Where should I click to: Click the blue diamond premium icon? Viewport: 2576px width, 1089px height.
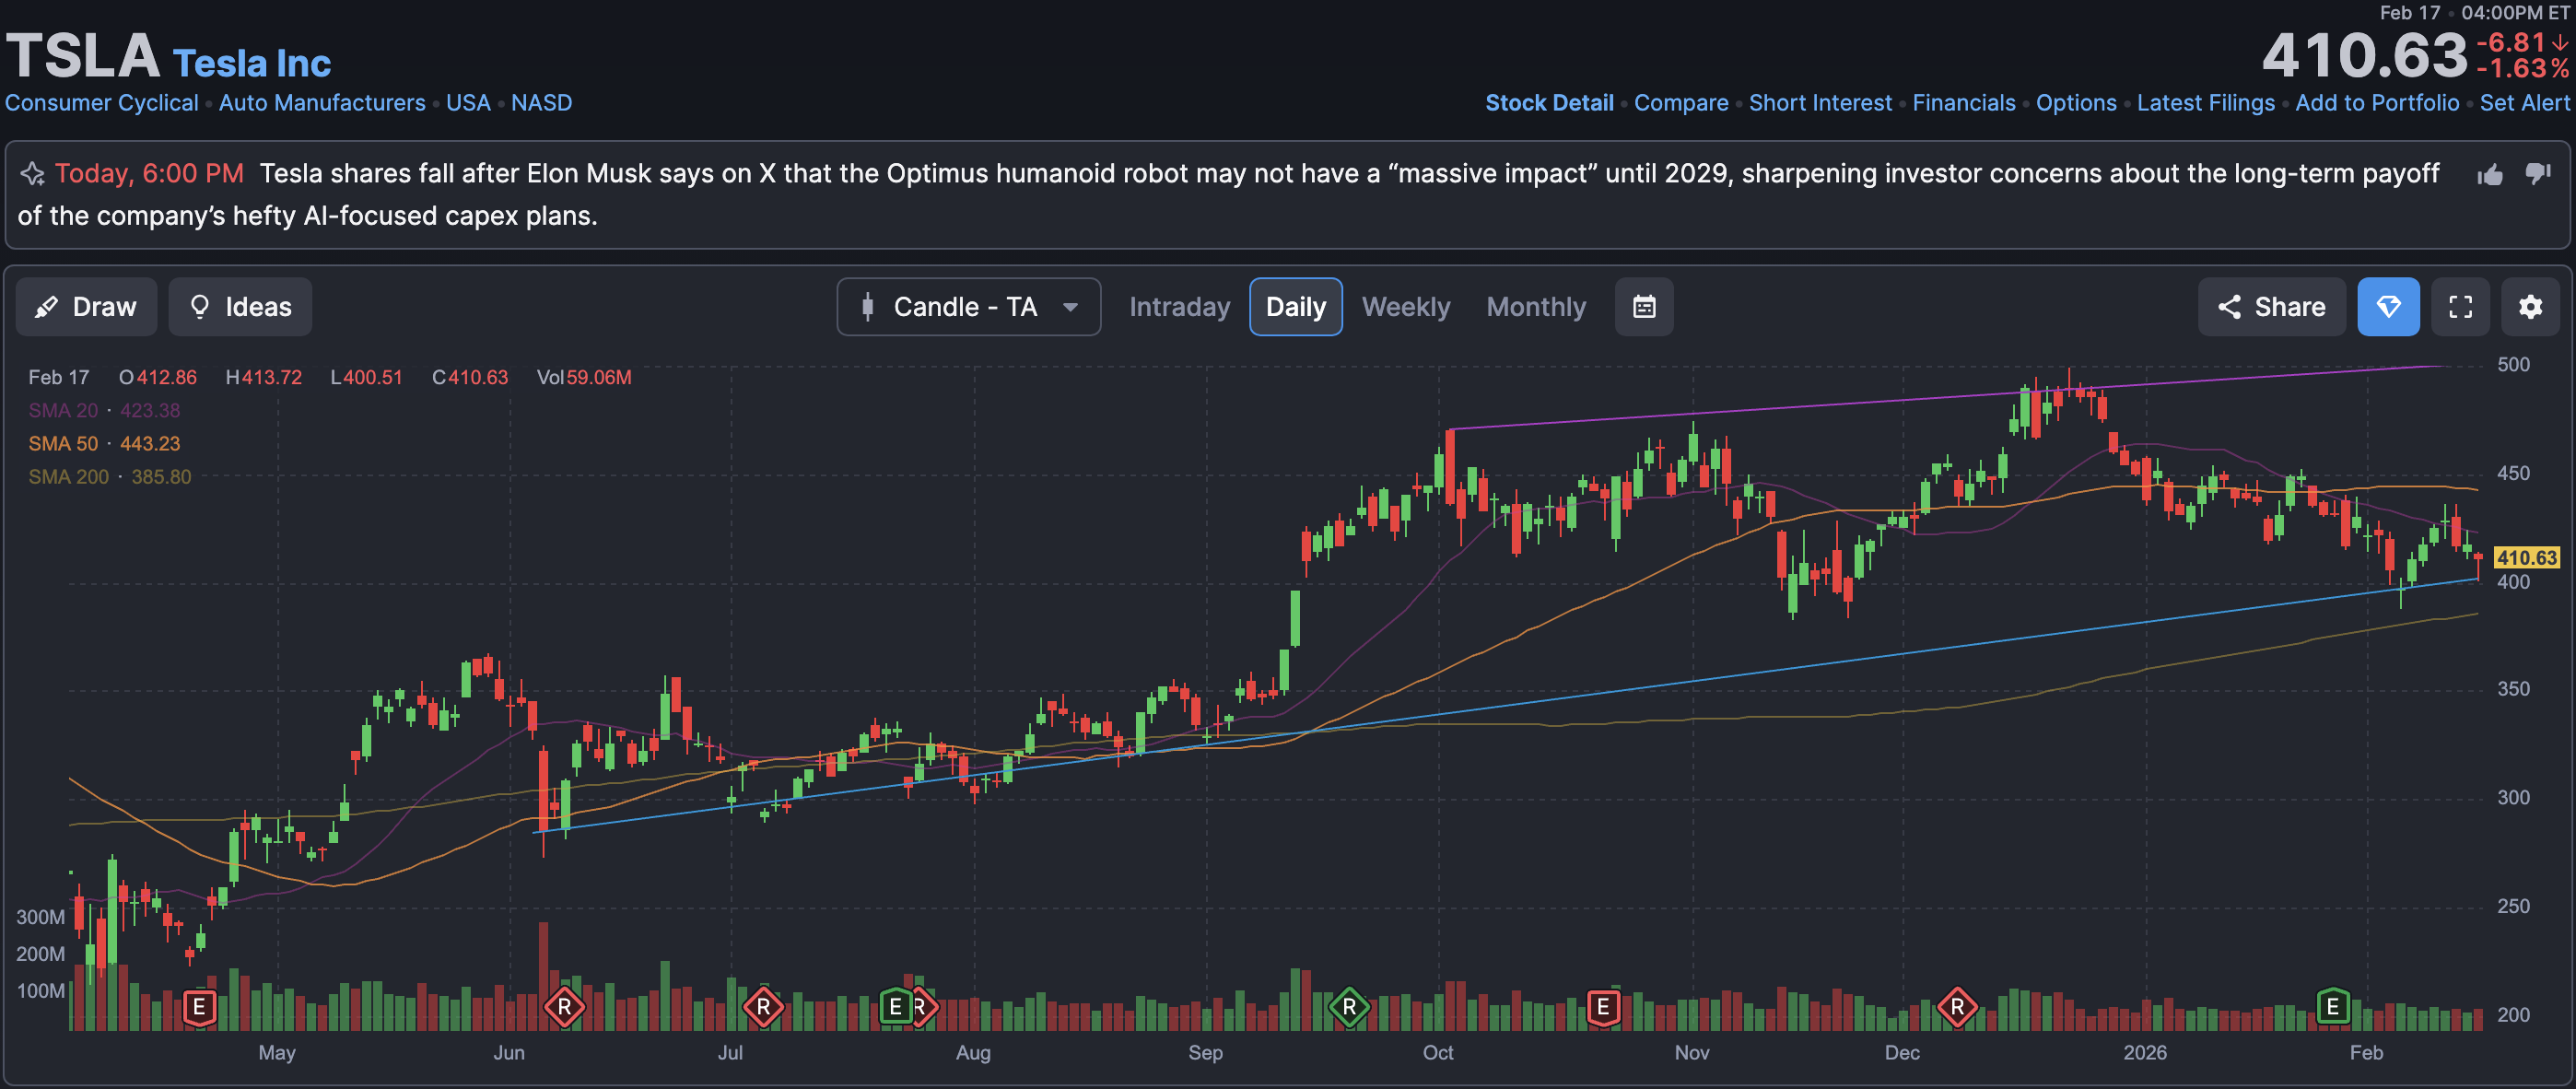(x=2388, y=307)
